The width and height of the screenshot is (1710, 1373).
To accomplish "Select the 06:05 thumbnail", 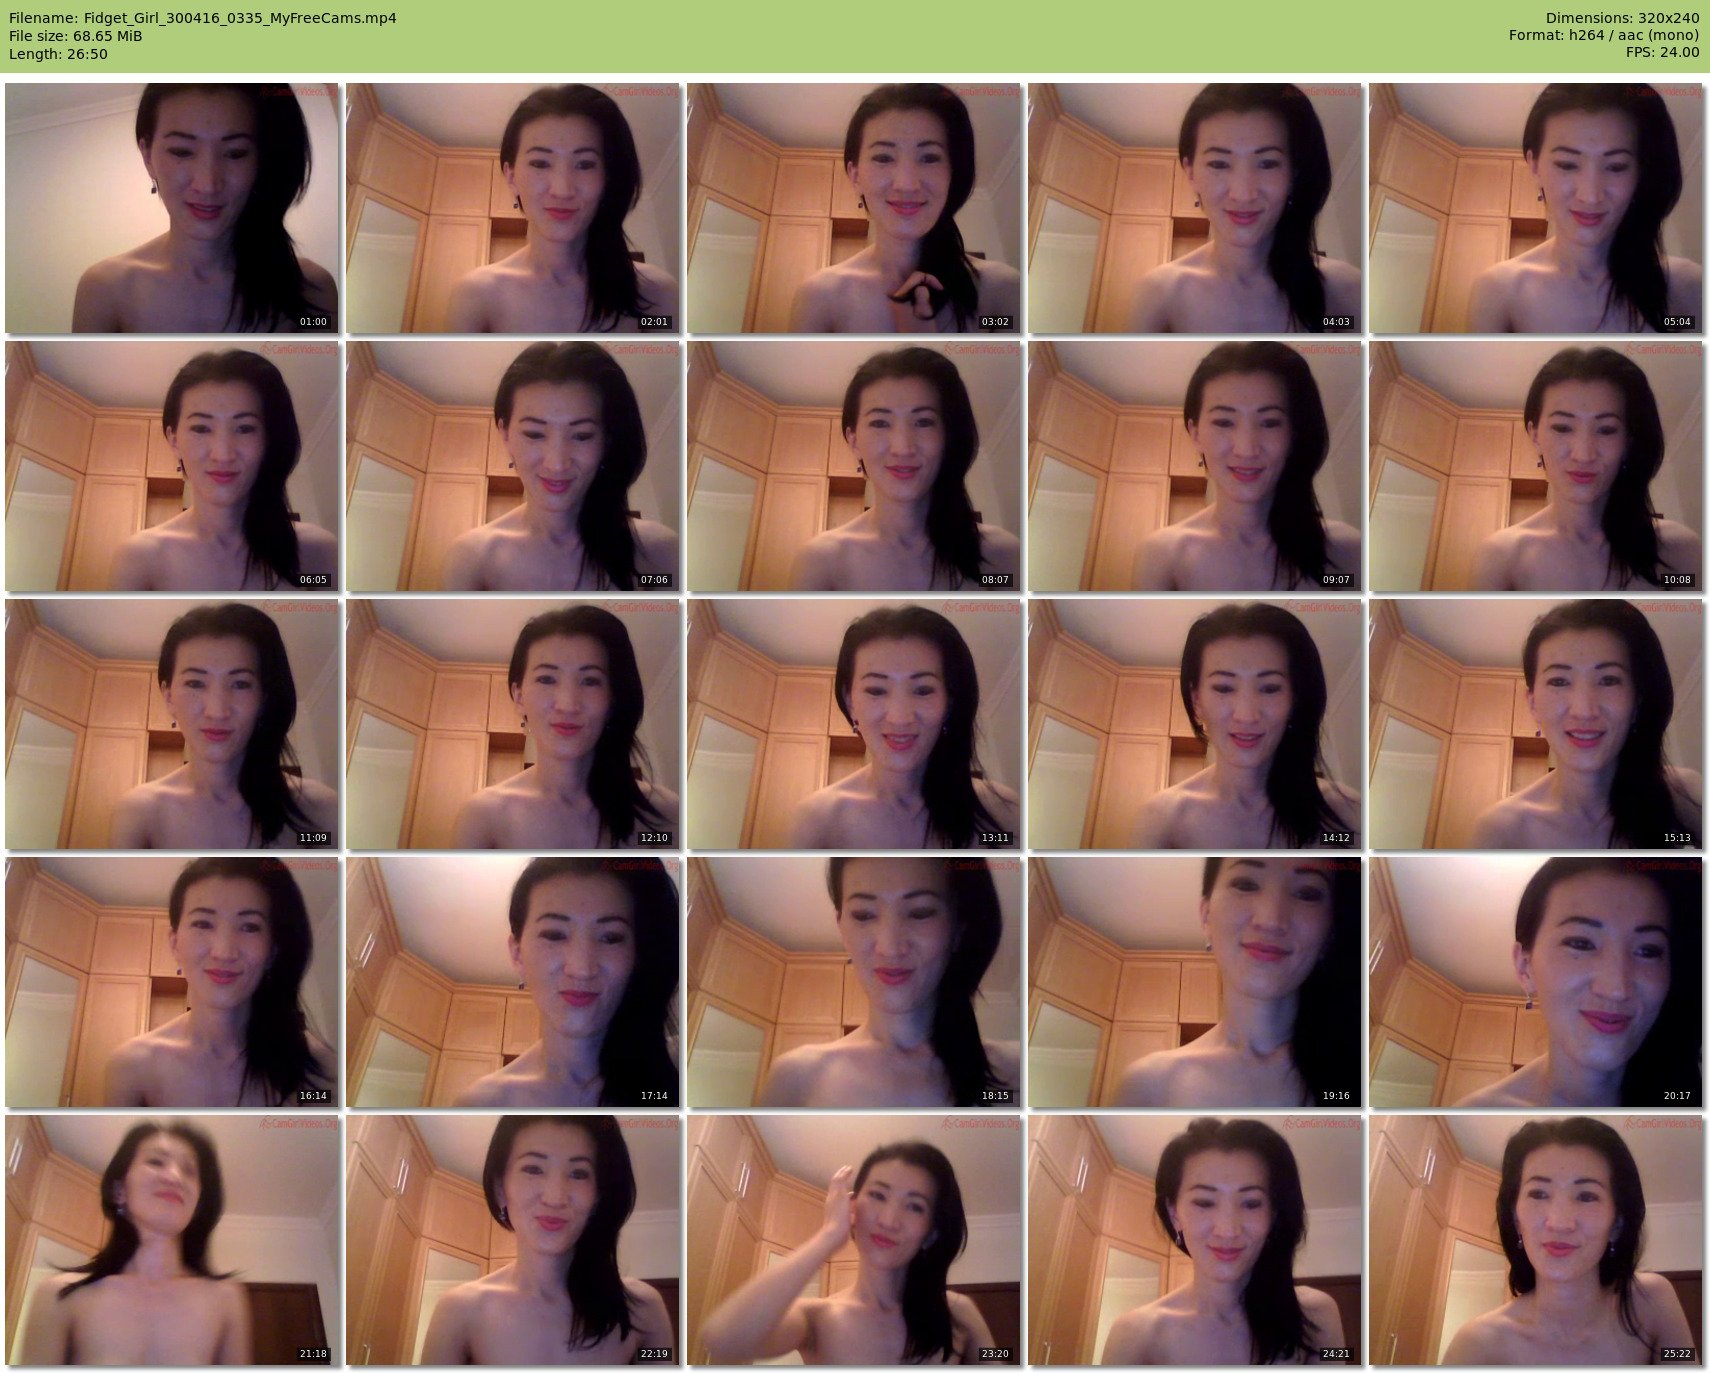I will (171, 466).
